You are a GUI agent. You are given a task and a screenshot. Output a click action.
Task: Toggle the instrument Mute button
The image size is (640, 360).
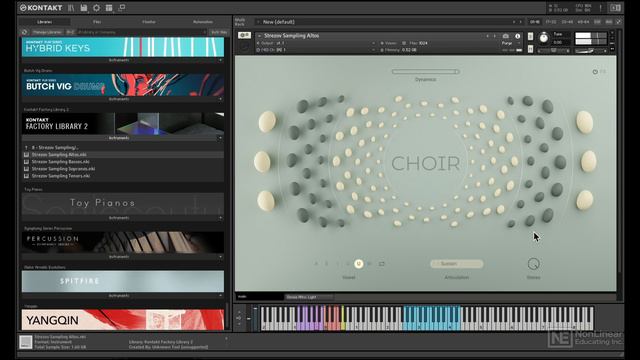coord(530,49)
